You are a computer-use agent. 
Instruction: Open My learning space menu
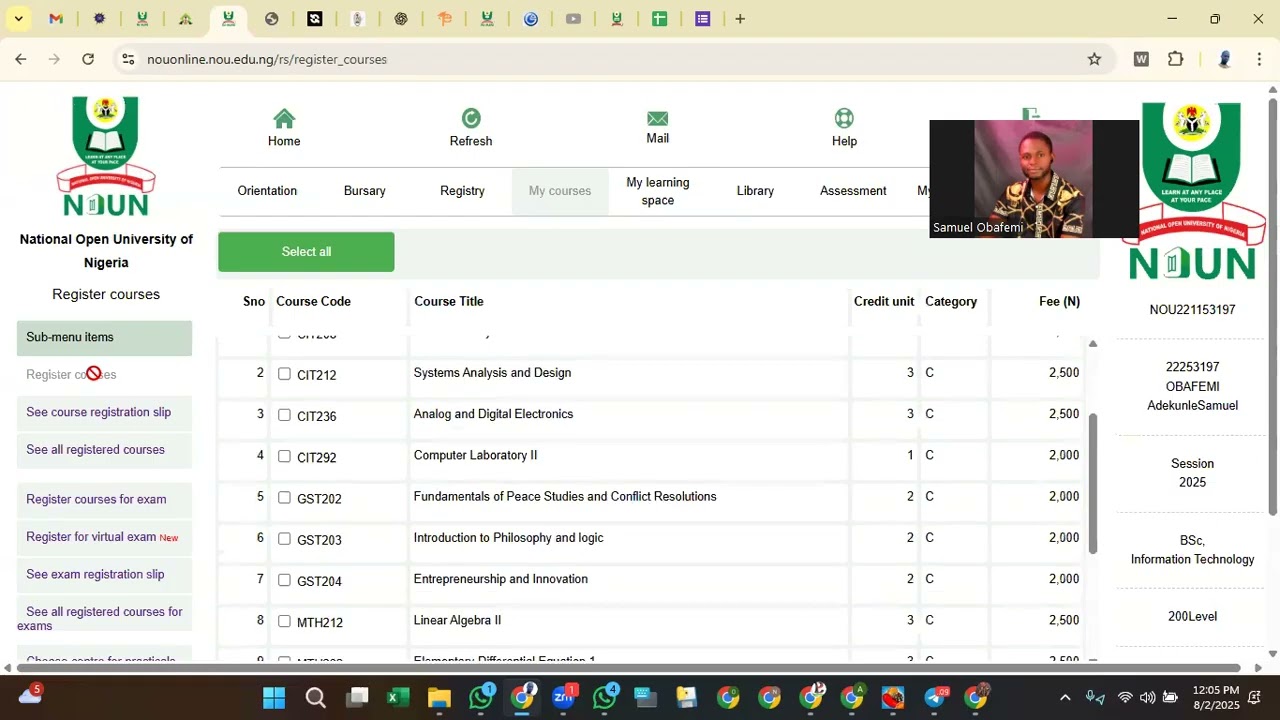[x=657, y=191]
